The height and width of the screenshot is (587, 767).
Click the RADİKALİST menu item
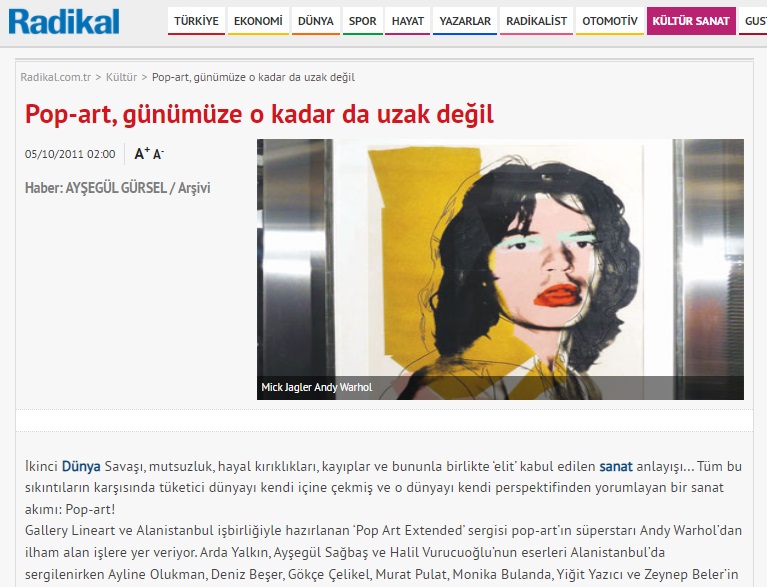(536, 21)
